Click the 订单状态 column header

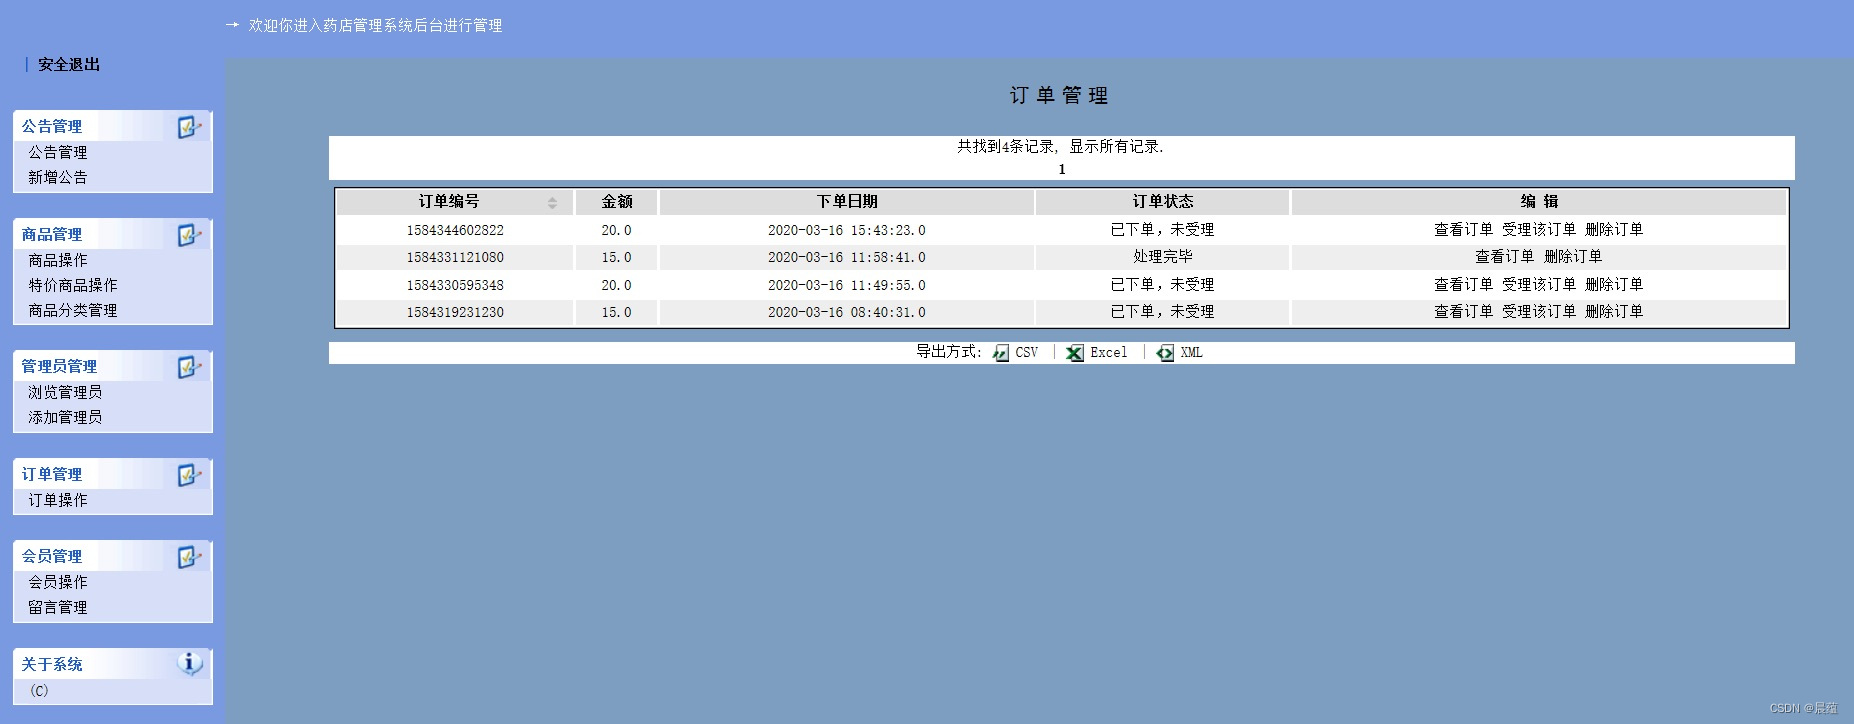pos(1163,202)
